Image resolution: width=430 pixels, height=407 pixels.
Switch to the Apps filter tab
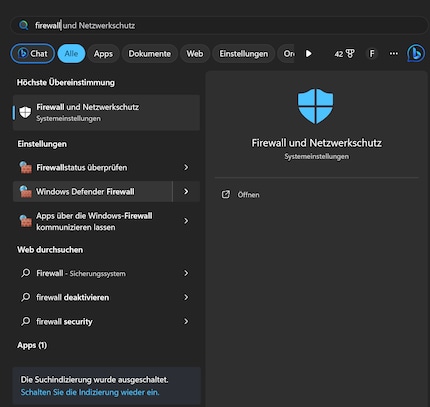(103, 54)
